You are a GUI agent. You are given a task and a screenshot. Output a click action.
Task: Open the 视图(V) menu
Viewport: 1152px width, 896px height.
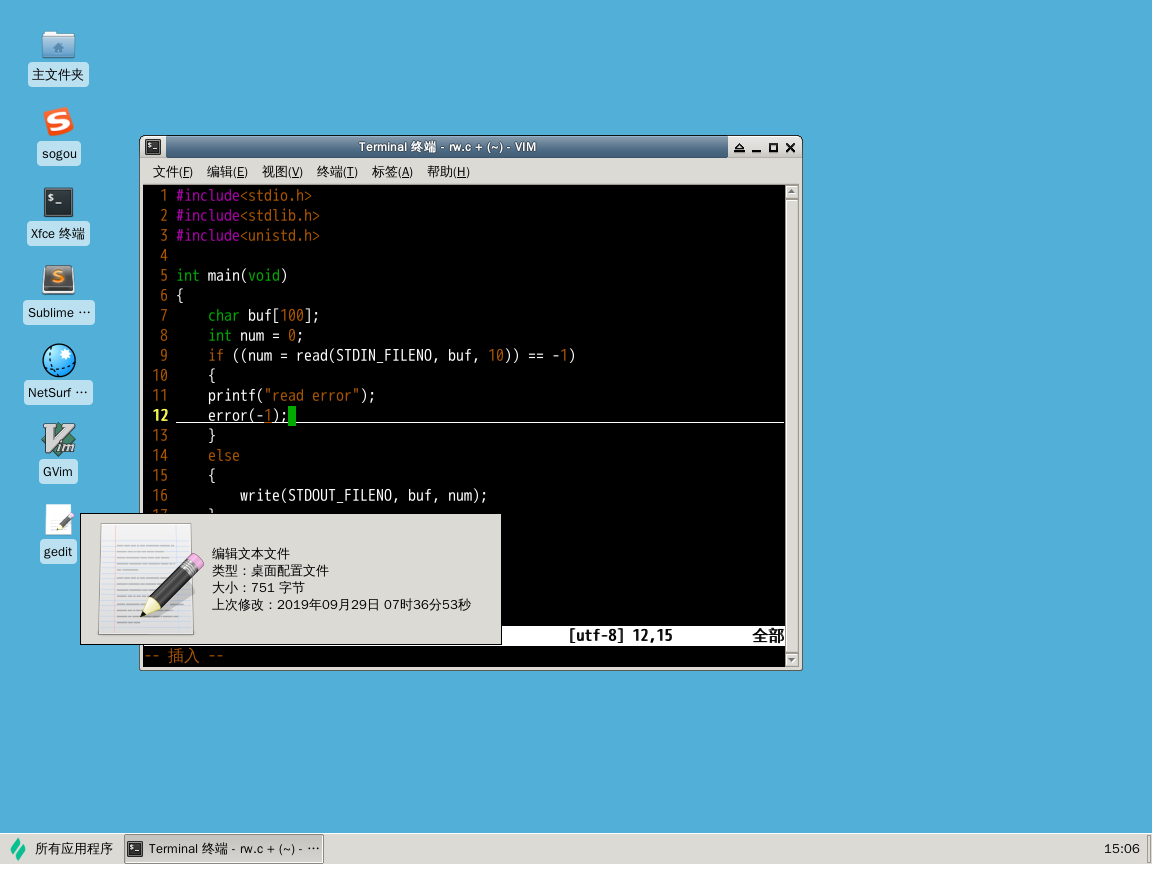click(x=282, y=172)
